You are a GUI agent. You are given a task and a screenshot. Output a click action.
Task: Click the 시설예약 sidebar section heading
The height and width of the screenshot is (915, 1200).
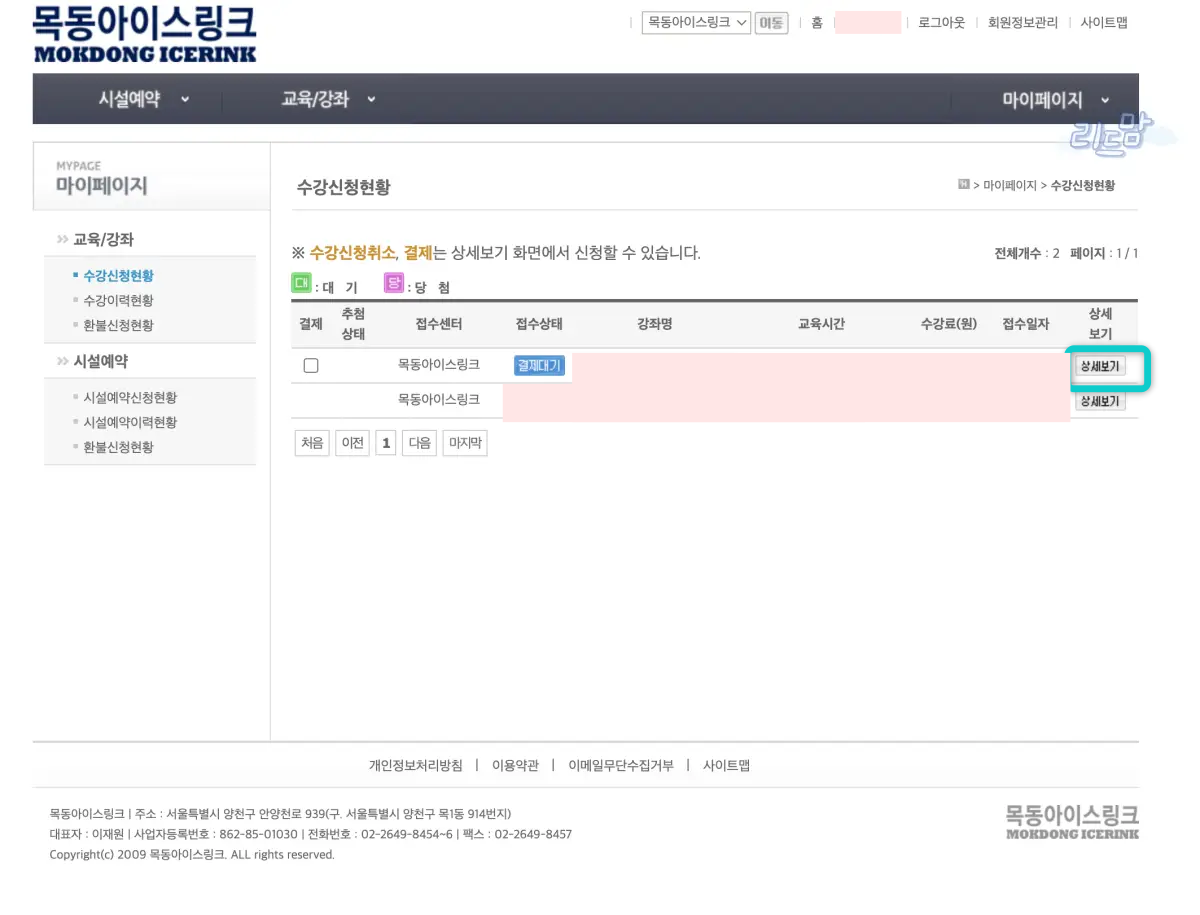101,361
